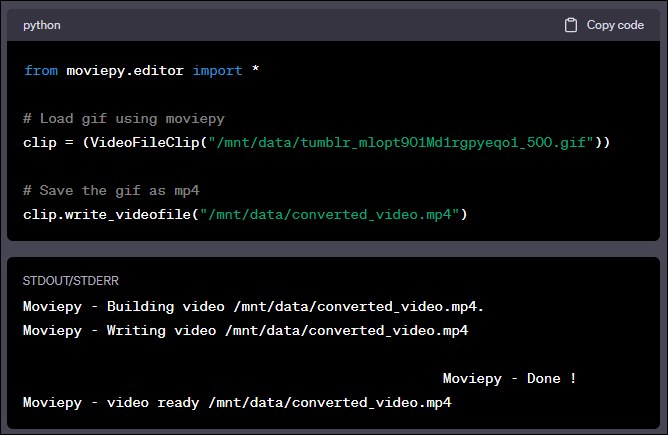Screen dimensions: 668x435
Task: Click the gif file path string
Action: 401,142
